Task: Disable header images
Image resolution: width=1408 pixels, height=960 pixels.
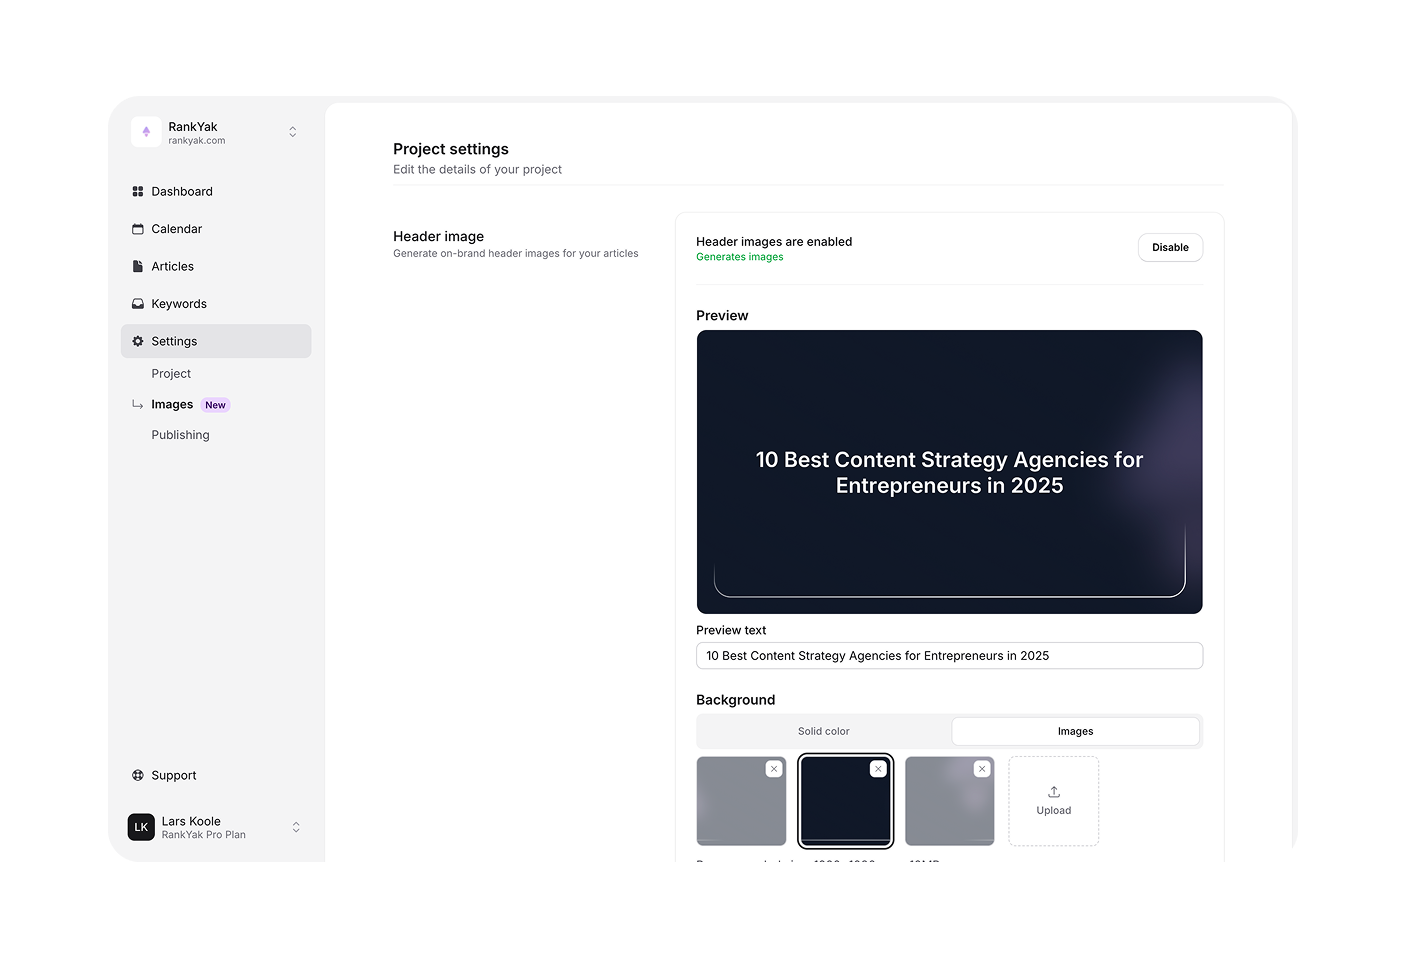Action: [1170, 248]
